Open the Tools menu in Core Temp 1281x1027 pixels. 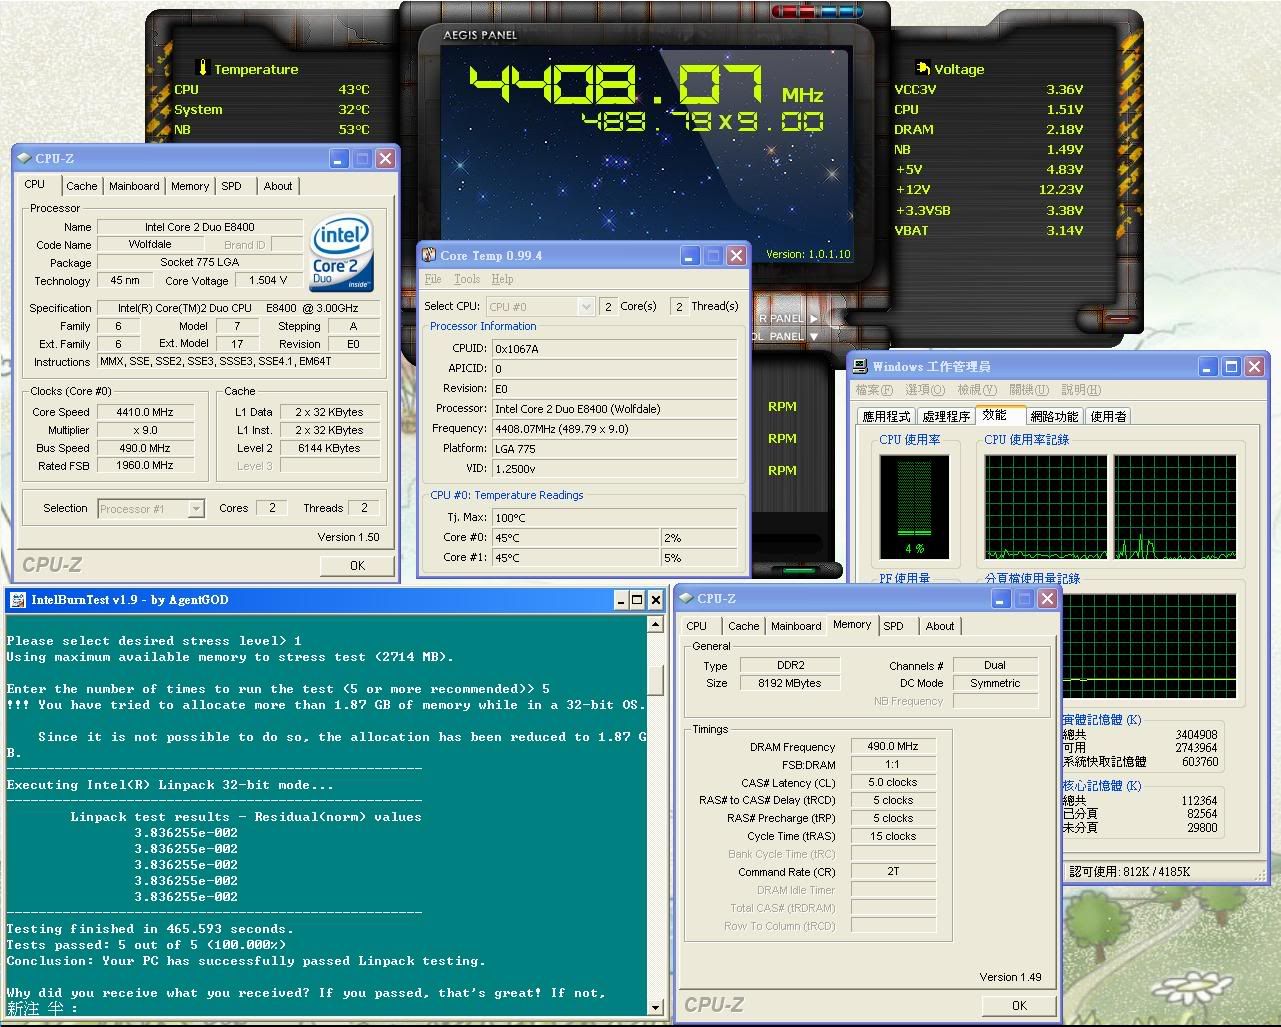click(x=467, y=279)
